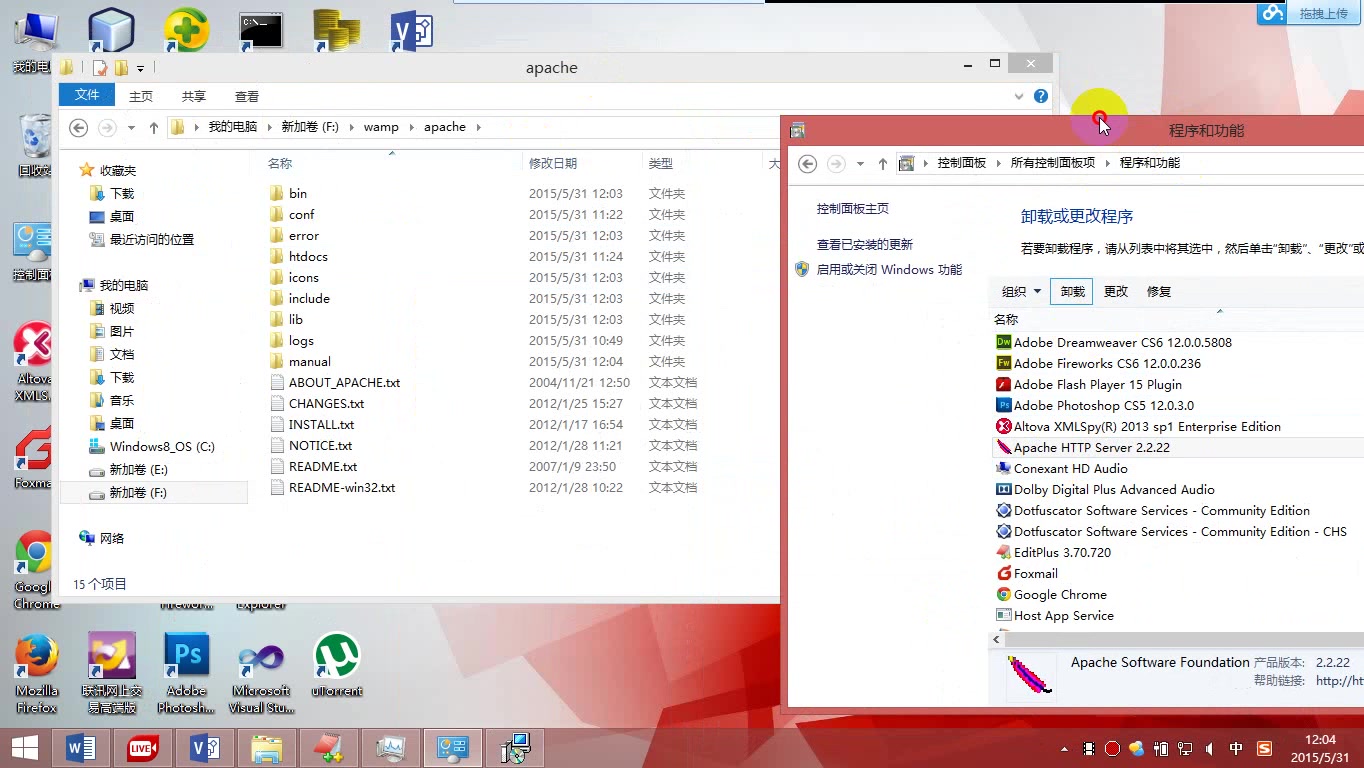1364x768 pixels.
Task: Open Adobe Photoshop desktop shortcut
Action: click(x=186, y=672)
